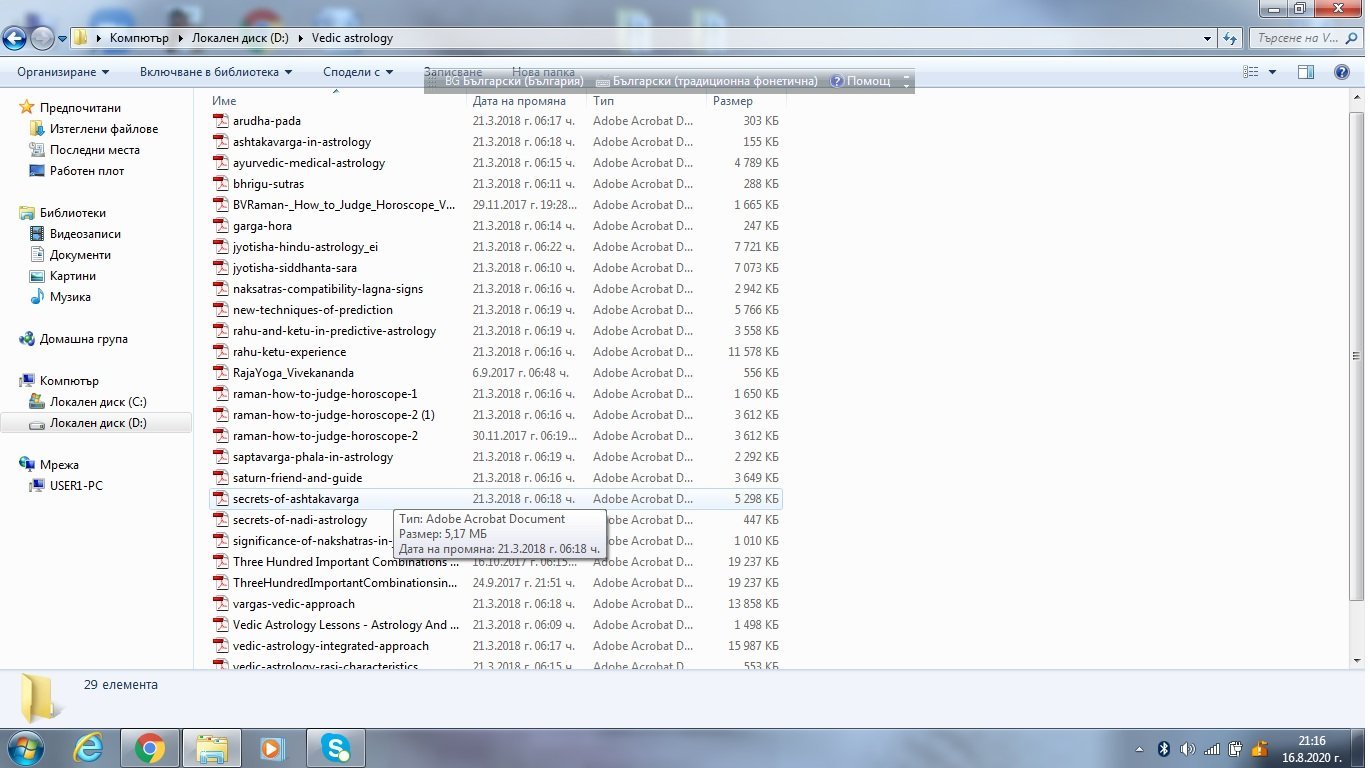Click the change view icon
The height and width of the screenshot is (768, 1370).
(1250, 72)
